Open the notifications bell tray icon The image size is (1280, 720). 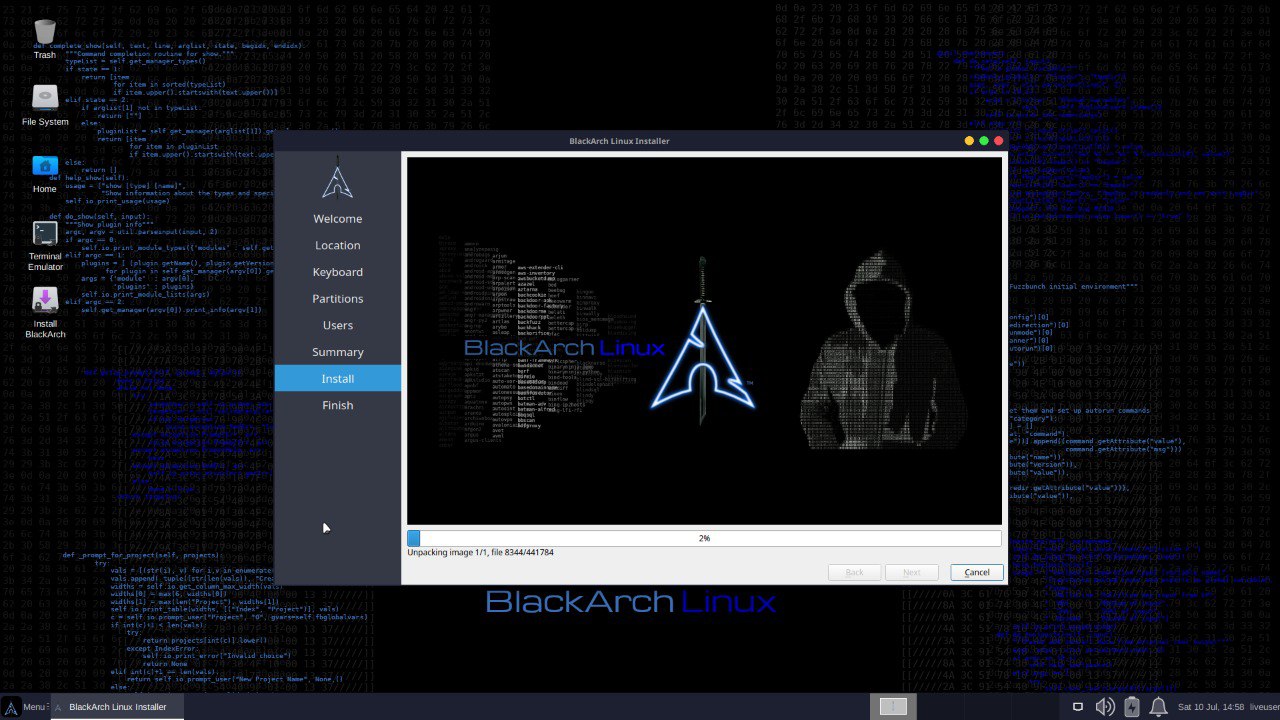[x=1158, y=707]
